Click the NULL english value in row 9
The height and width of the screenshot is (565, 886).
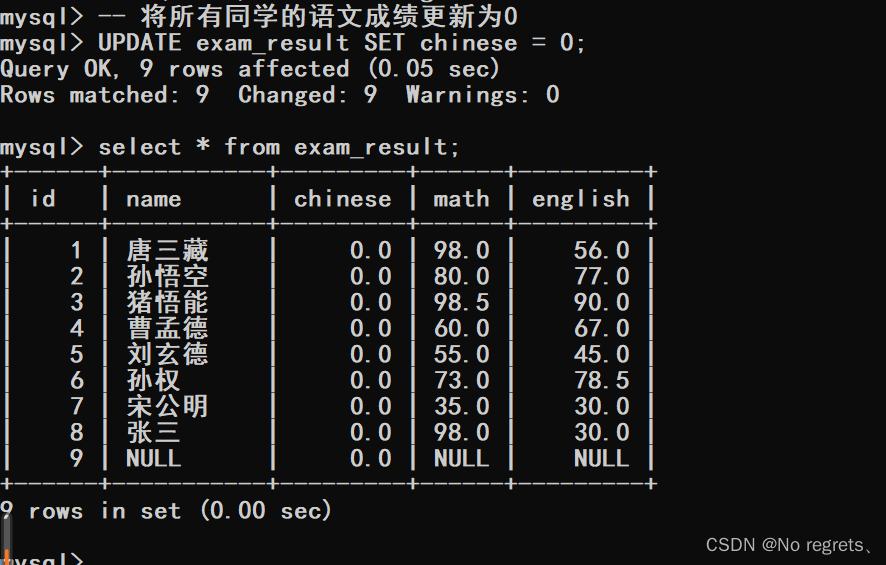coord(601,458)
